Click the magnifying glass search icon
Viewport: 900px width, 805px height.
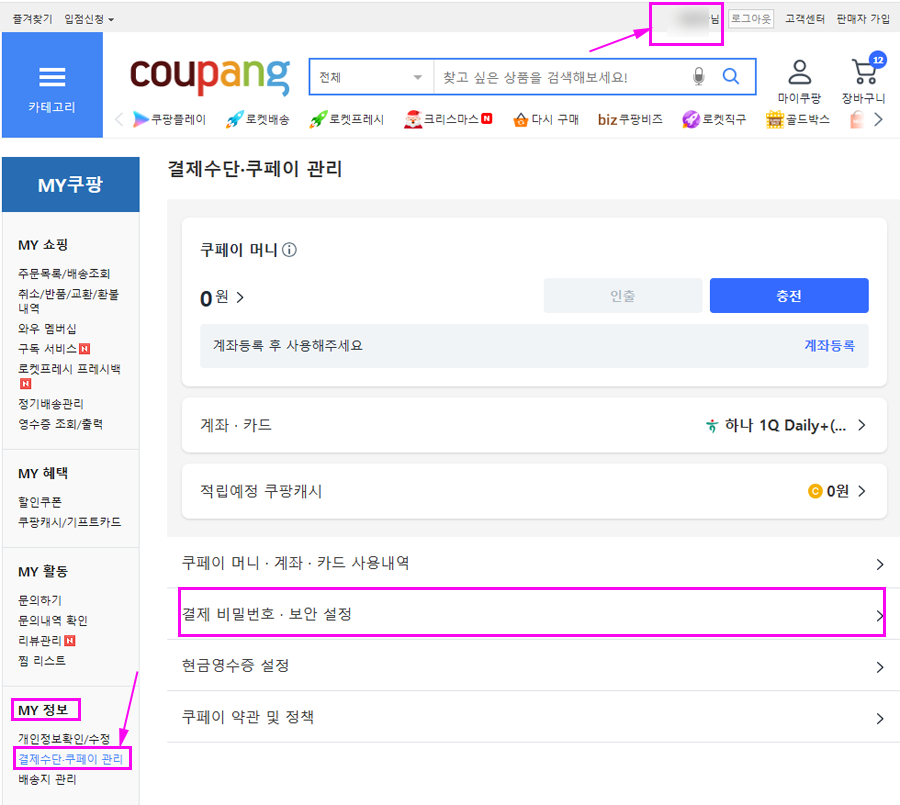click(x=731, y=77)
